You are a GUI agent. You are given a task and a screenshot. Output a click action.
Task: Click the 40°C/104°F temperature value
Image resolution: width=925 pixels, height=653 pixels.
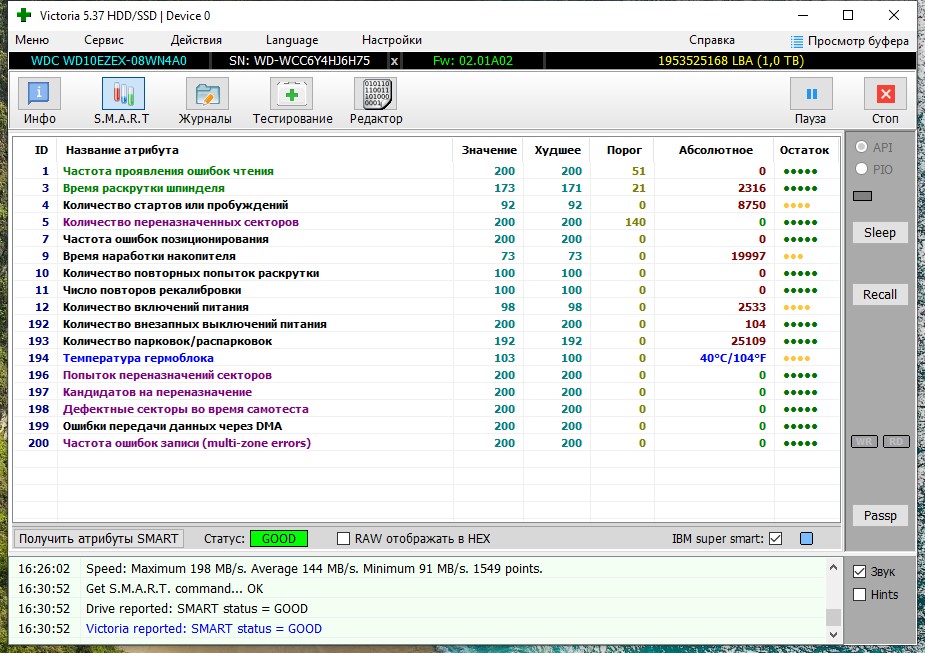pos(733,358)
